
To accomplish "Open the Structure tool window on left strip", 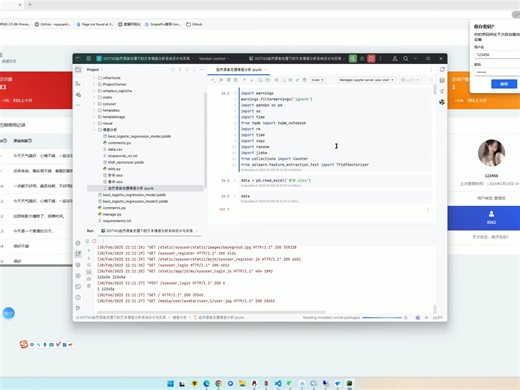I will [x=78, y=83].
